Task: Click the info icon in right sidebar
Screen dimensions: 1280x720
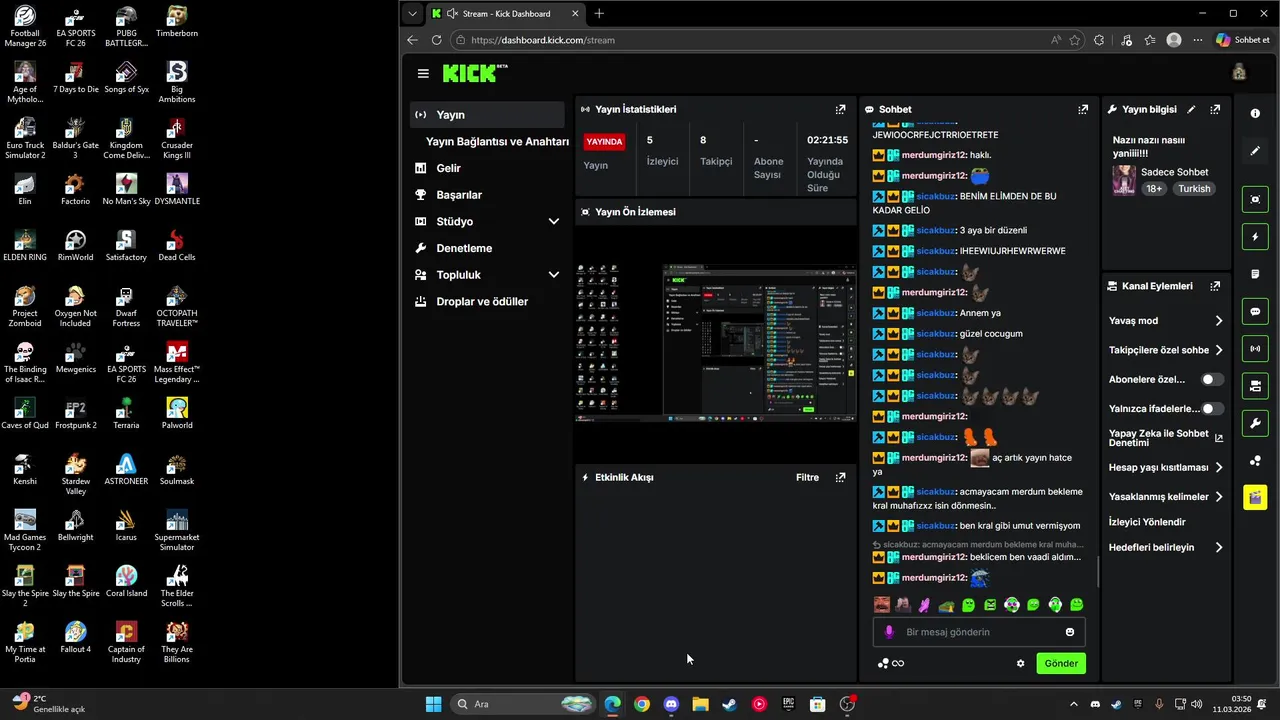Action: [x=1255, y=113]
